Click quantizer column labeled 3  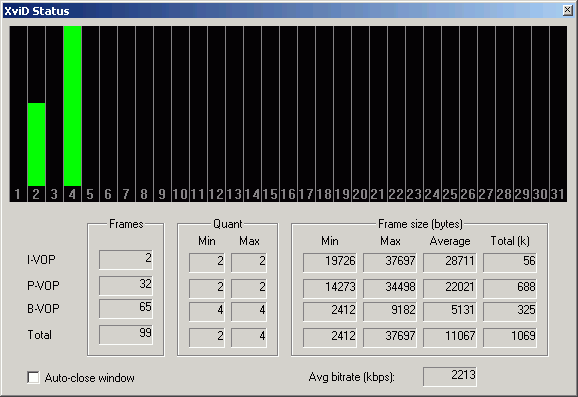[x=54, y=114]
